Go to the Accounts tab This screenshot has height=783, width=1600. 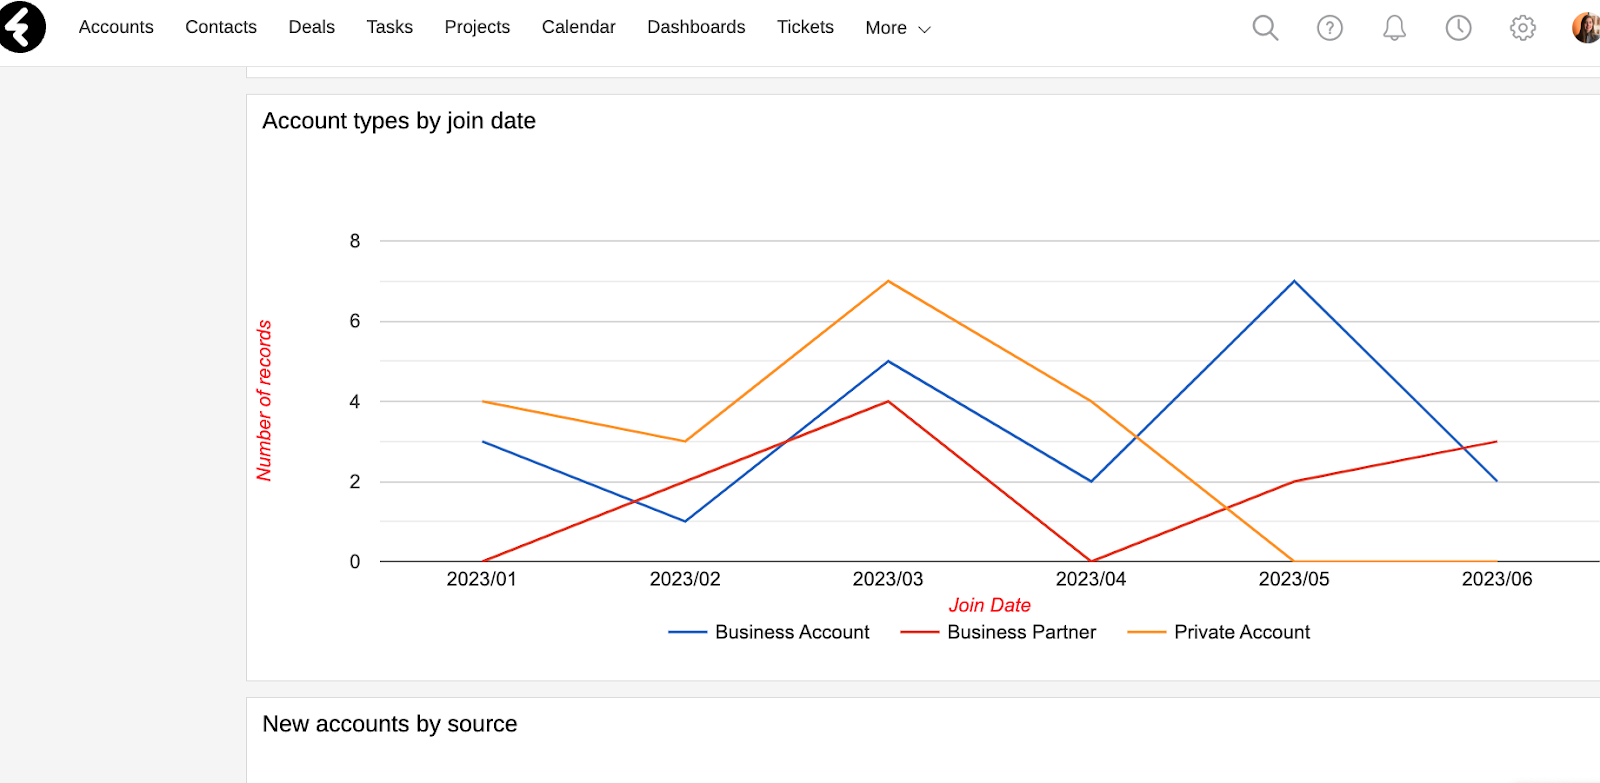coord(116,27)
